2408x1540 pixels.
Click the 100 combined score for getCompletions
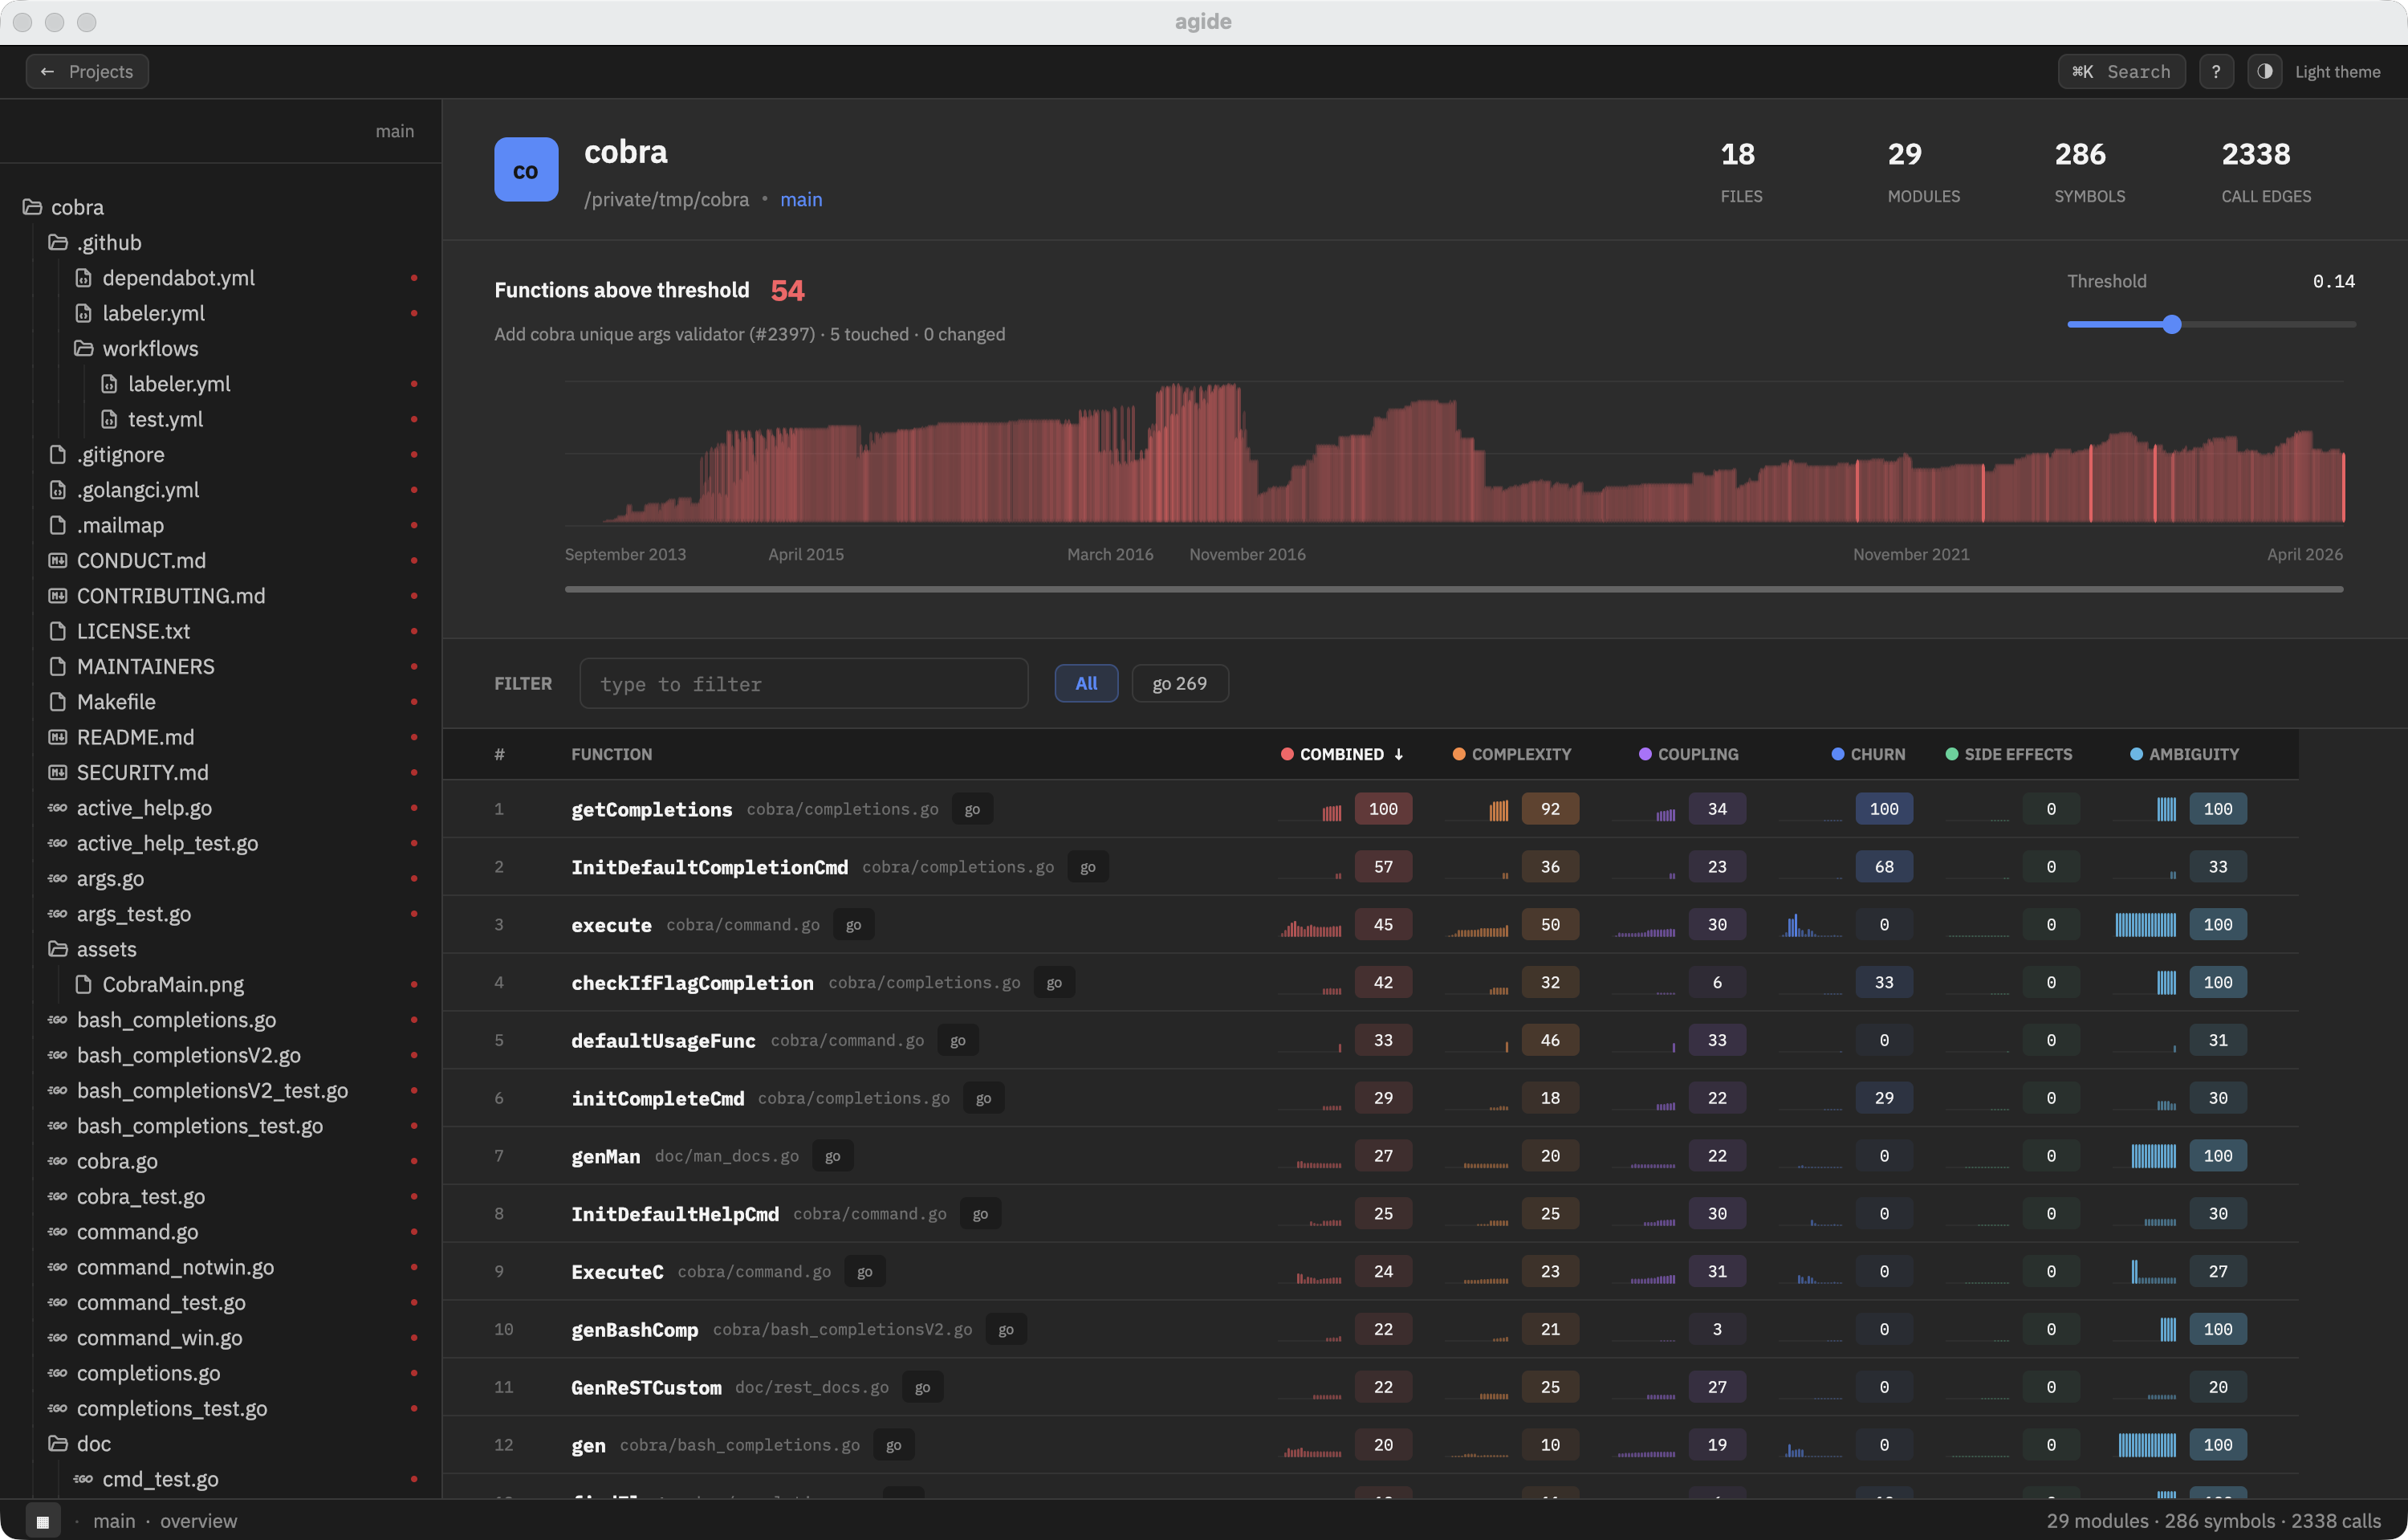1383,809
